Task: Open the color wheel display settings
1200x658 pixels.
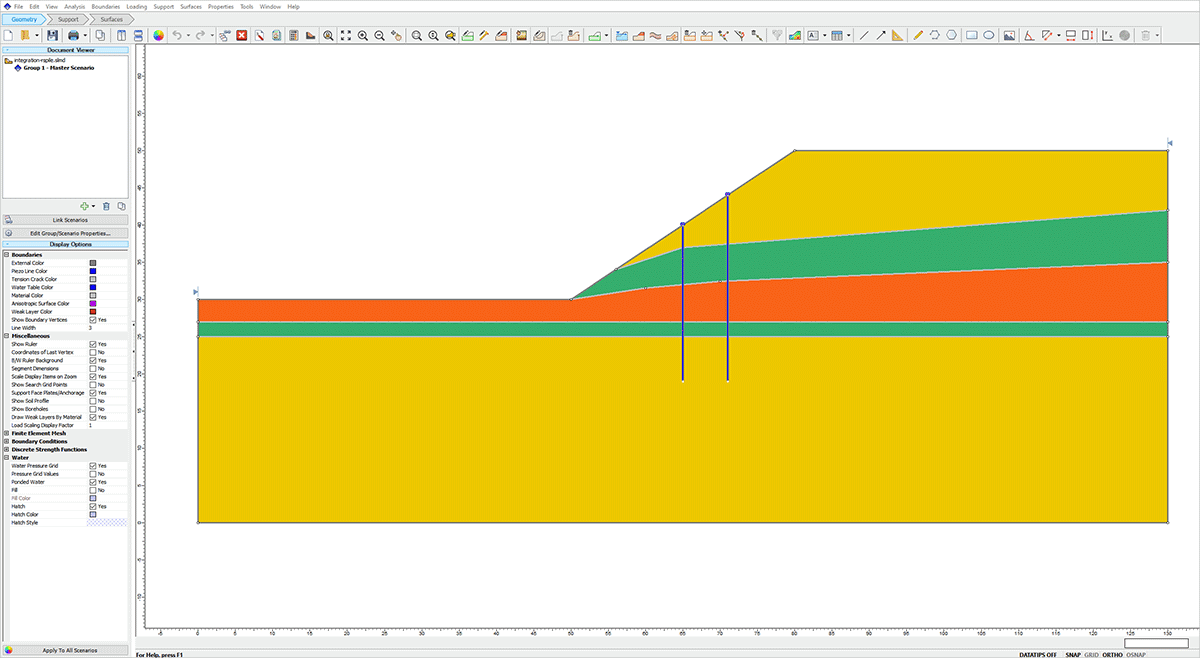Action: tap(157, 35)
